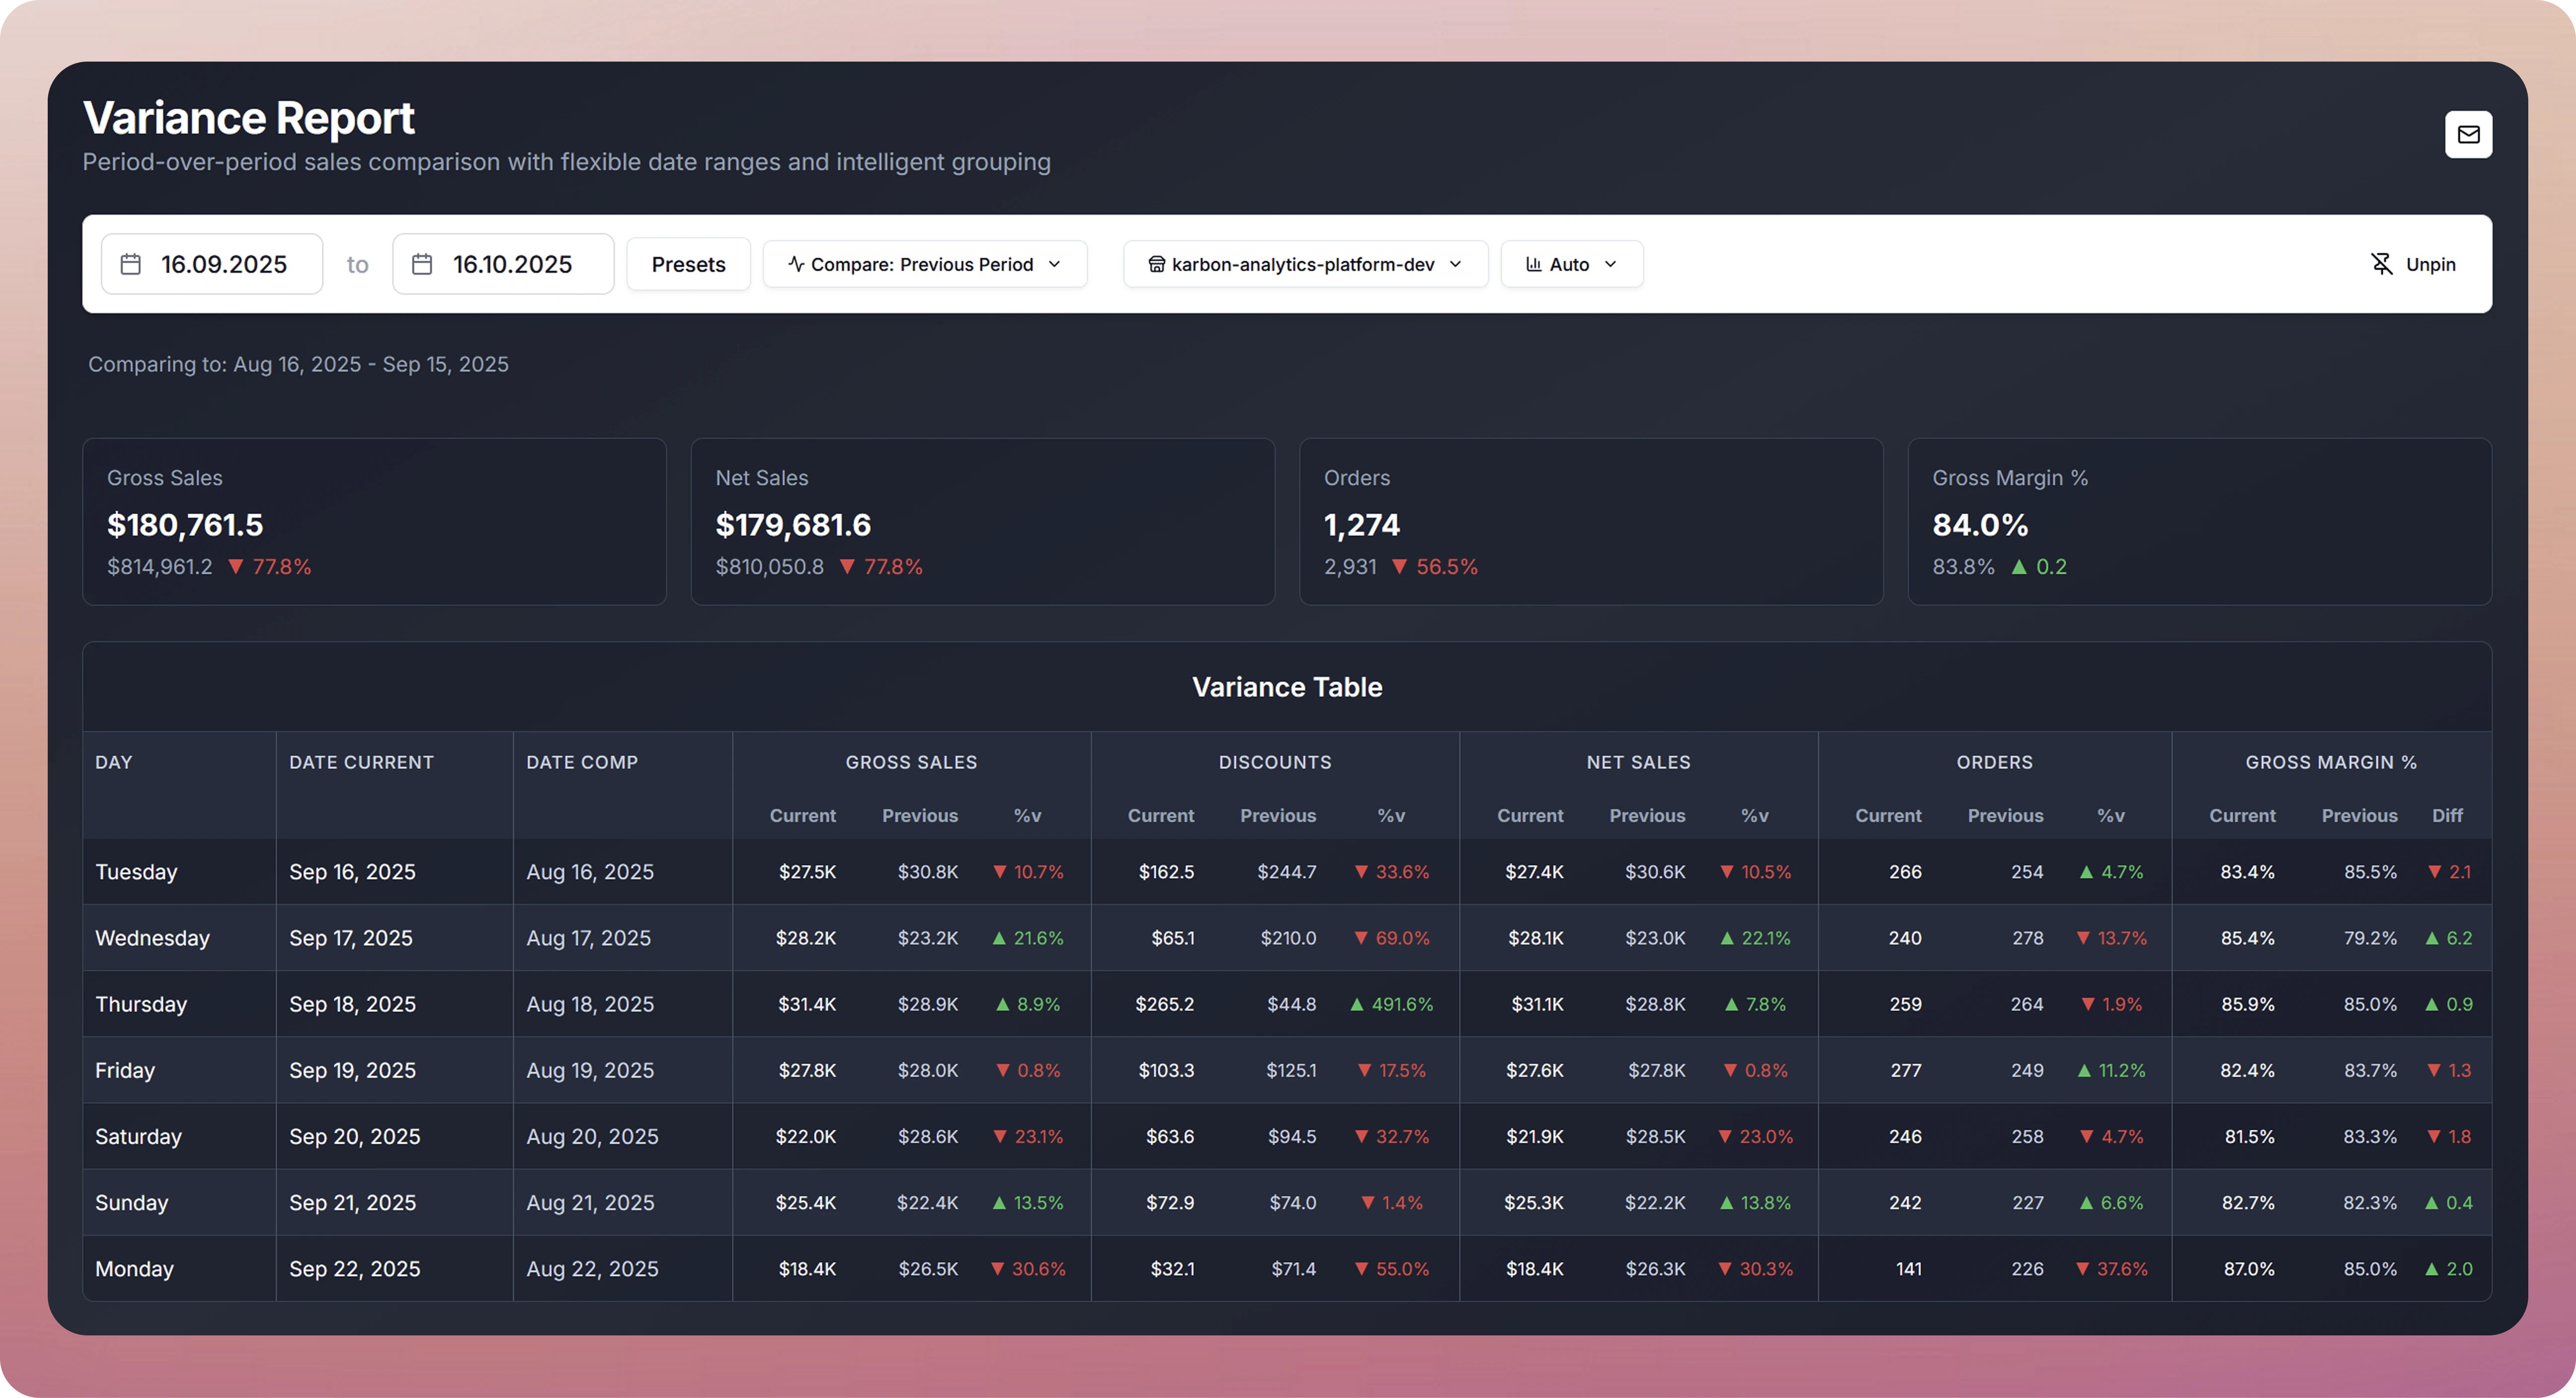This screenshot has width=2576, height=1398.
Task: Click the Presets button
Action: [x=688, y=263]
